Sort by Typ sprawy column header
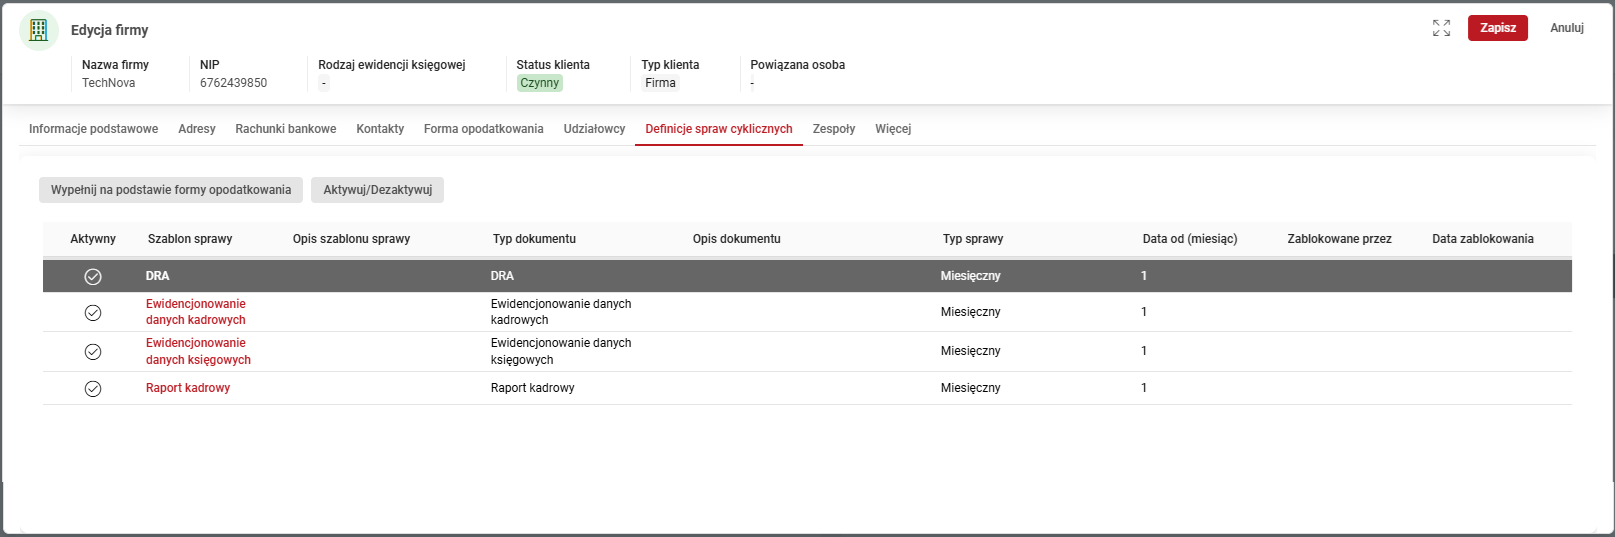The height and width of the screenshot is (537, 1615). point(973,239)
